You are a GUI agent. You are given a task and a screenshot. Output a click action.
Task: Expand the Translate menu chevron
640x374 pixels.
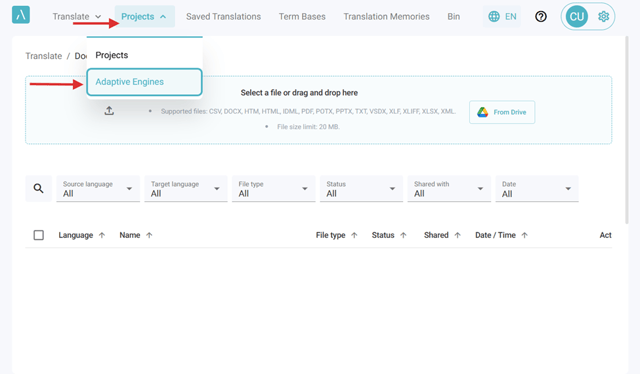(98, 17)
